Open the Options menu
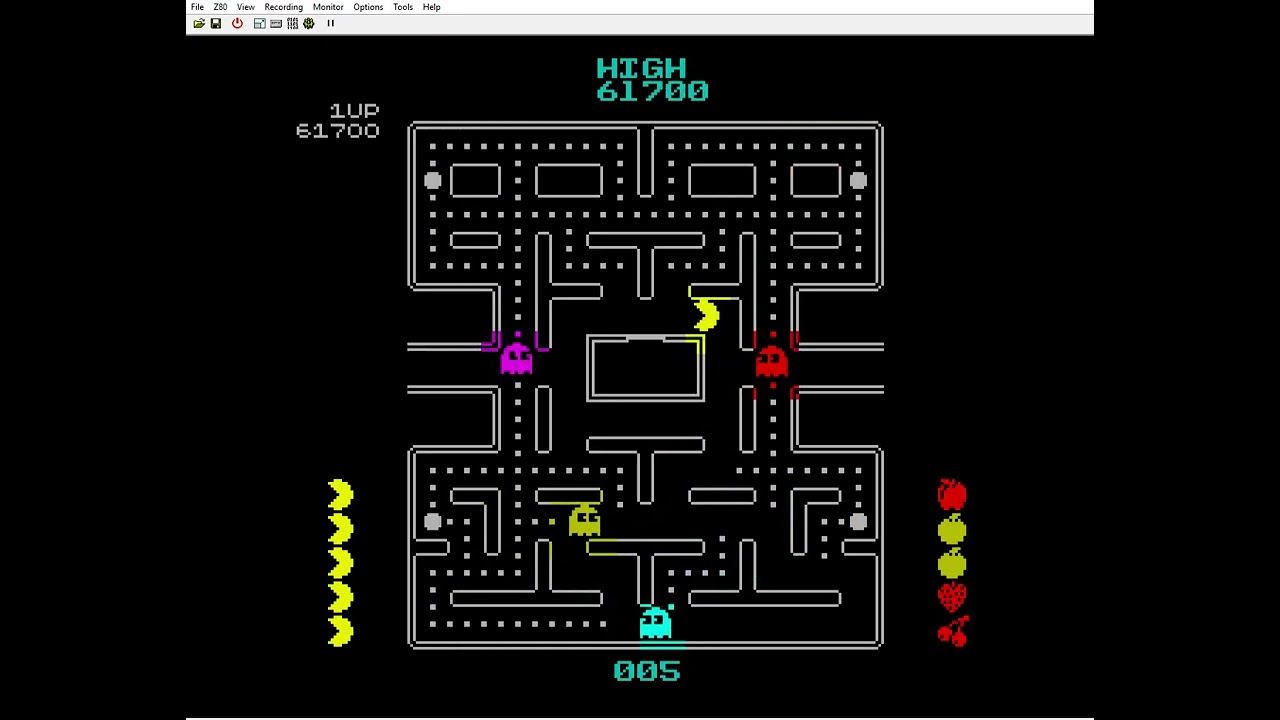The image size is (1280, 720). [x=368, y=7]
